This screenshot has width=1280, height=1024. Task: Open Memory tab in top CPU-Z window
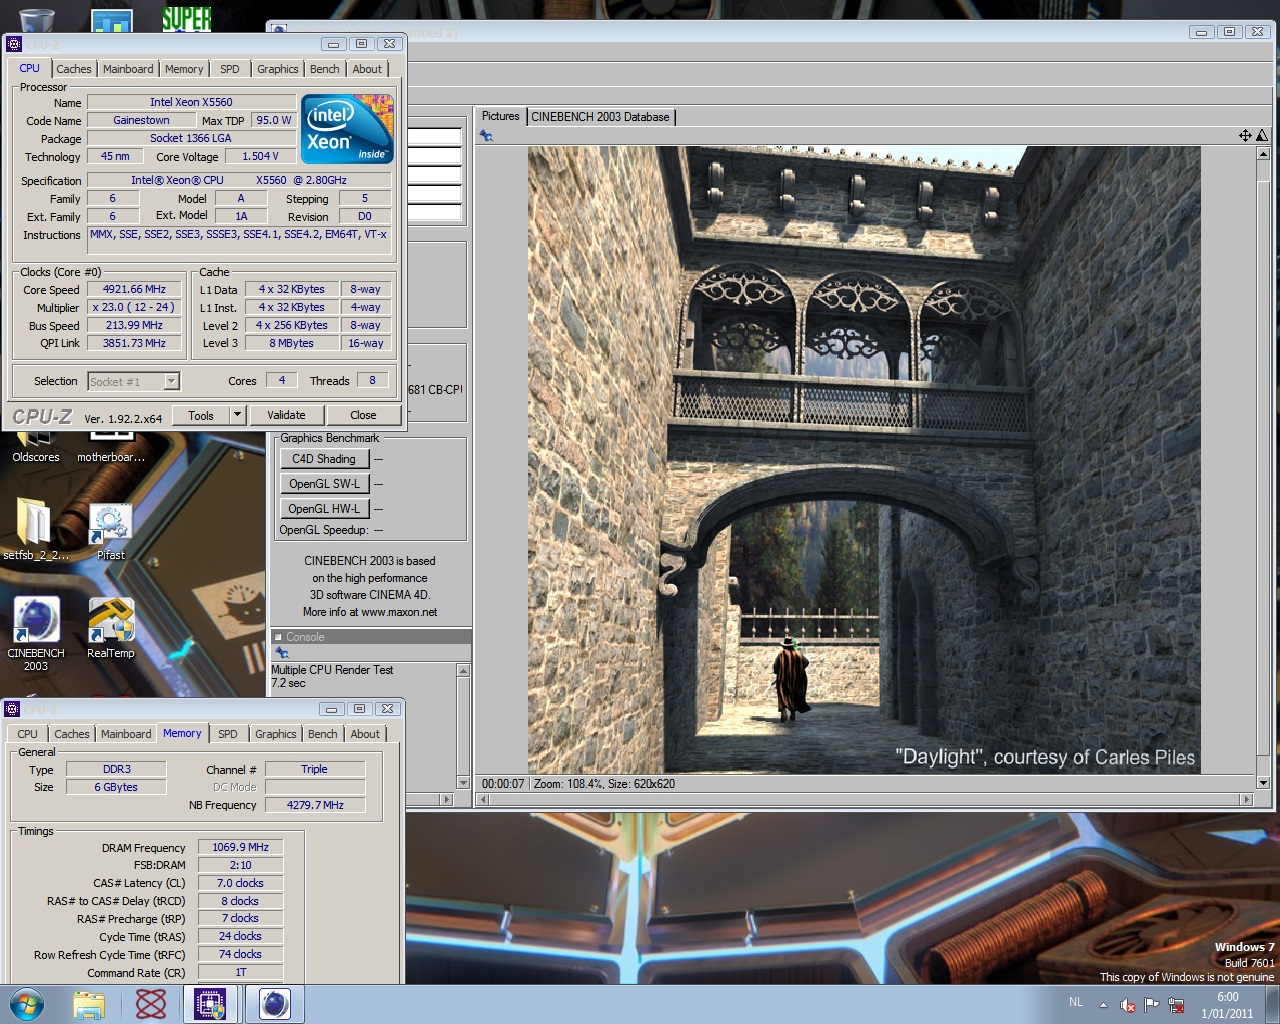(x=184, y=69)
